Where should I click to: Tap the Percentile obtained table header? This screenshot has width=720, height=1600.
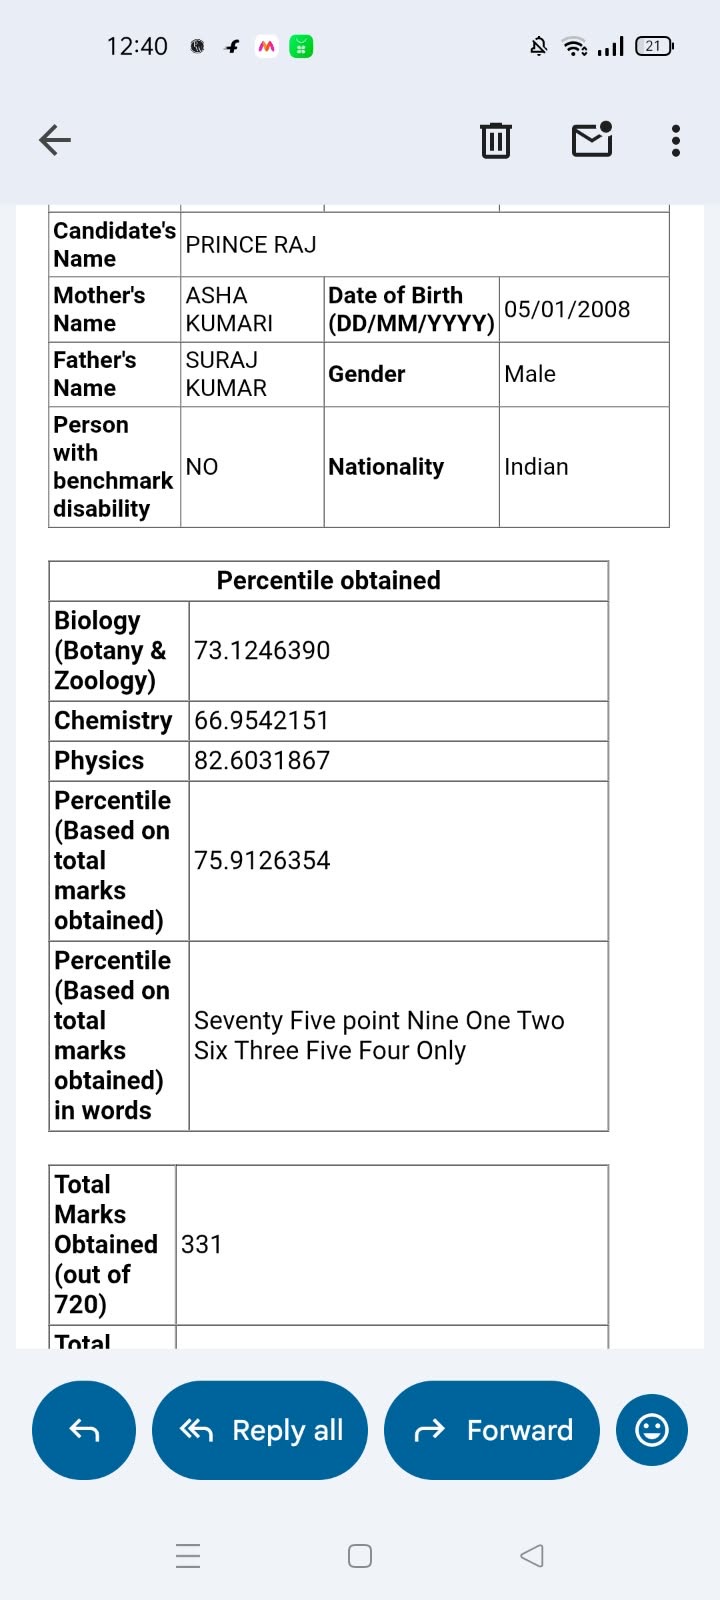pyautogui.click(x=329, y=580)
